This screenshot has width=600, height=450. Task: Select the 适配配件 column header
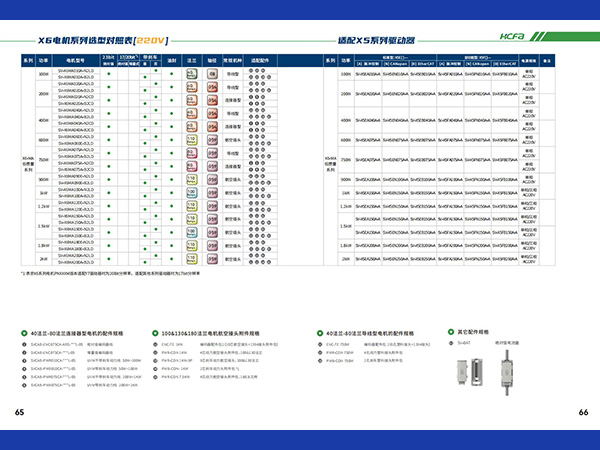[260, 62]
